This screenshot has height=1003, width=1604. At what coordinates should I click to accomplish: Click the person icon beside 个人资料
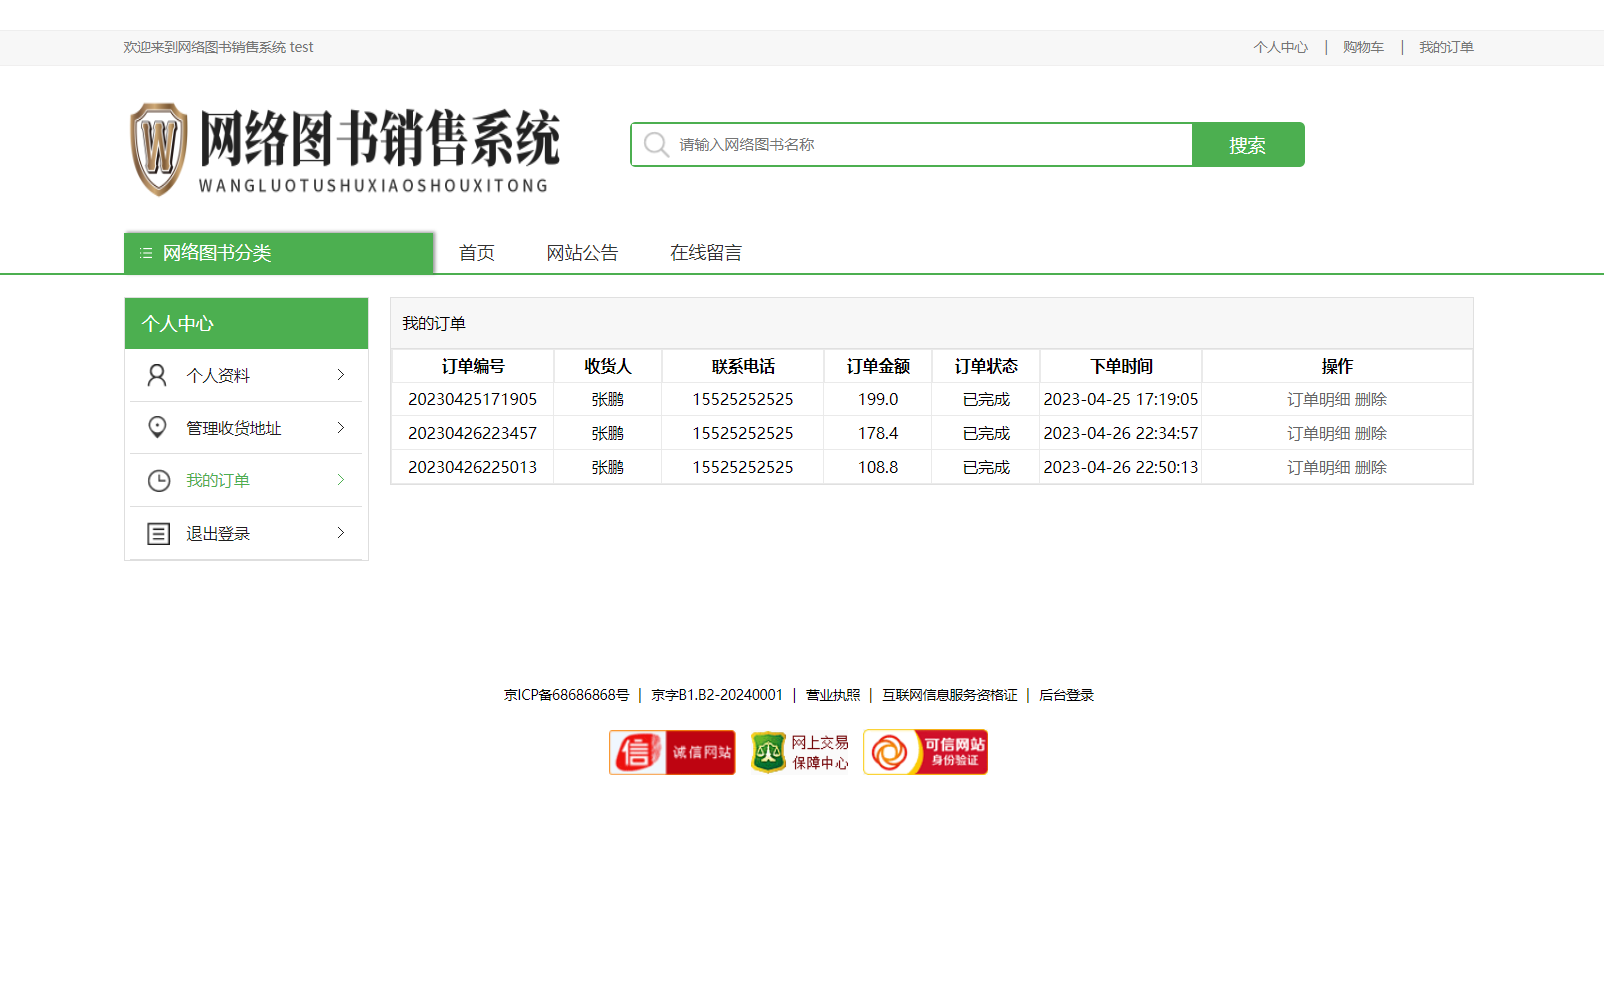pos(157,374)
